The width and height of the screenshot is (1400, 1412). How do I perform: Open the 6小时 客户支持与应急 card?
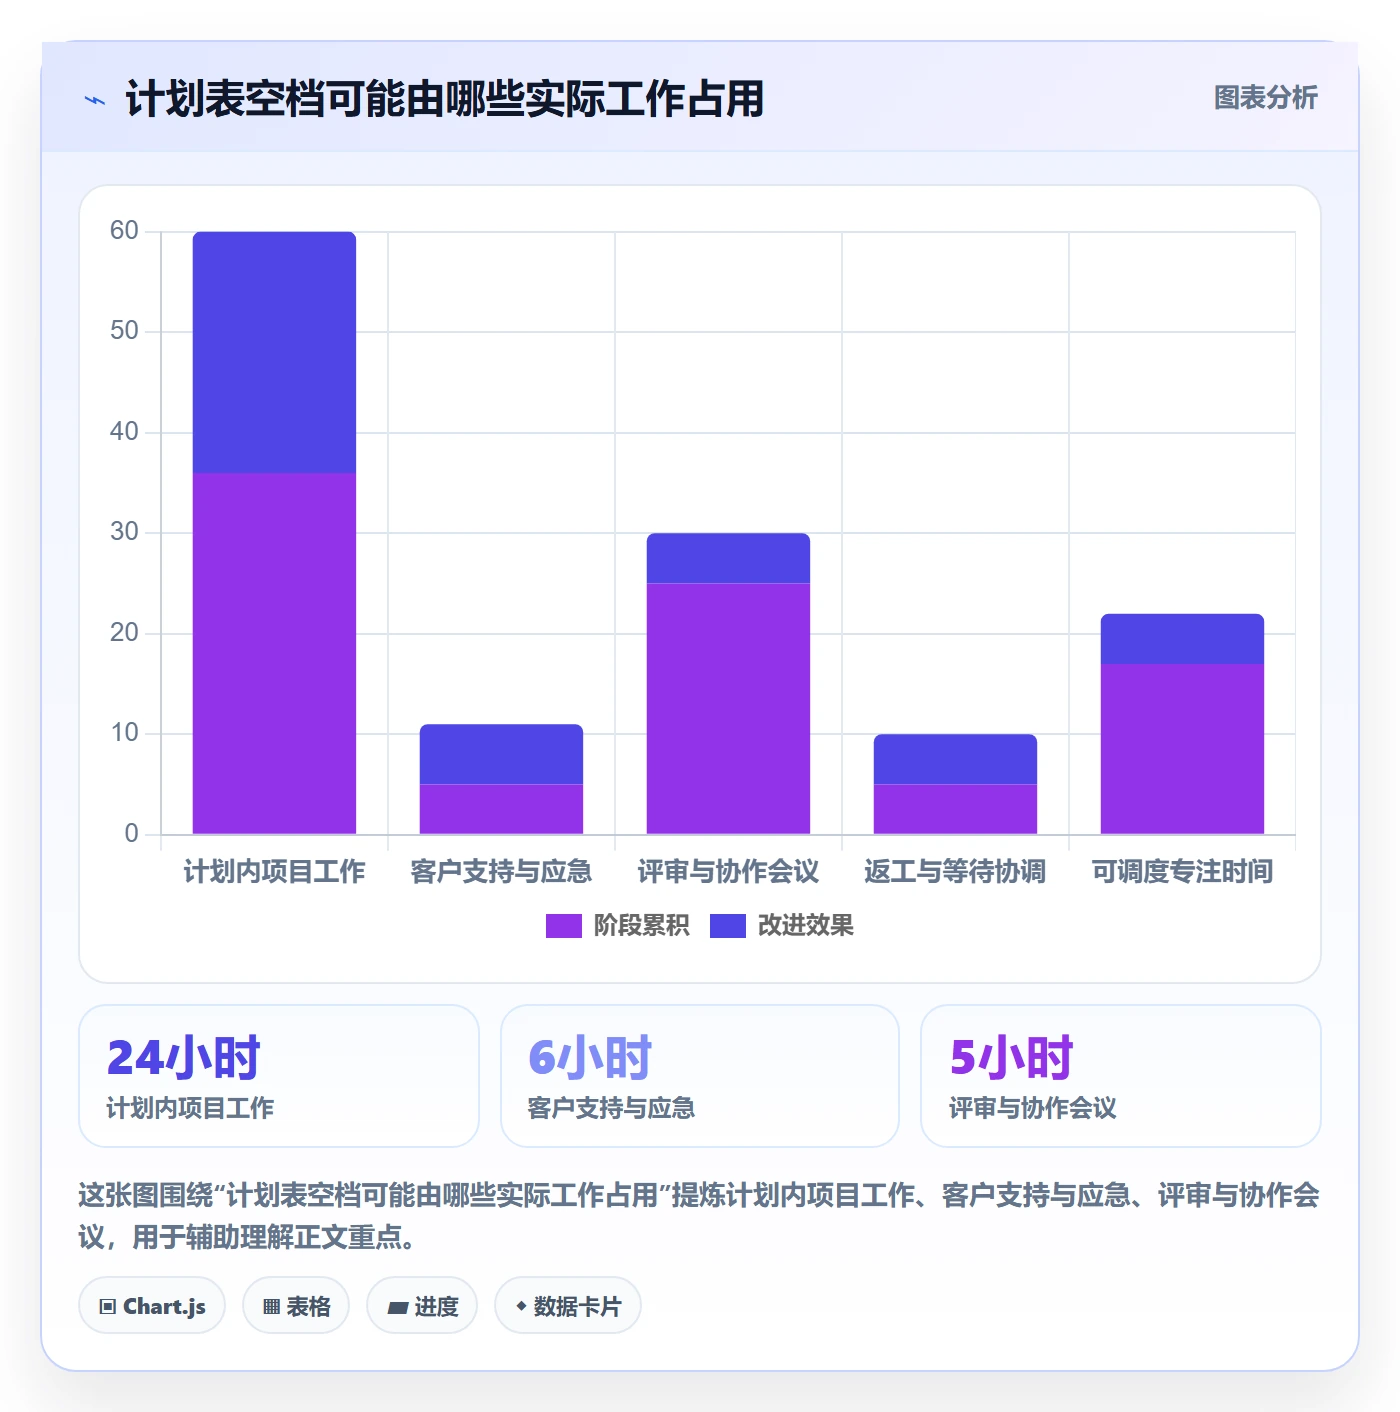coord(700,1076)
